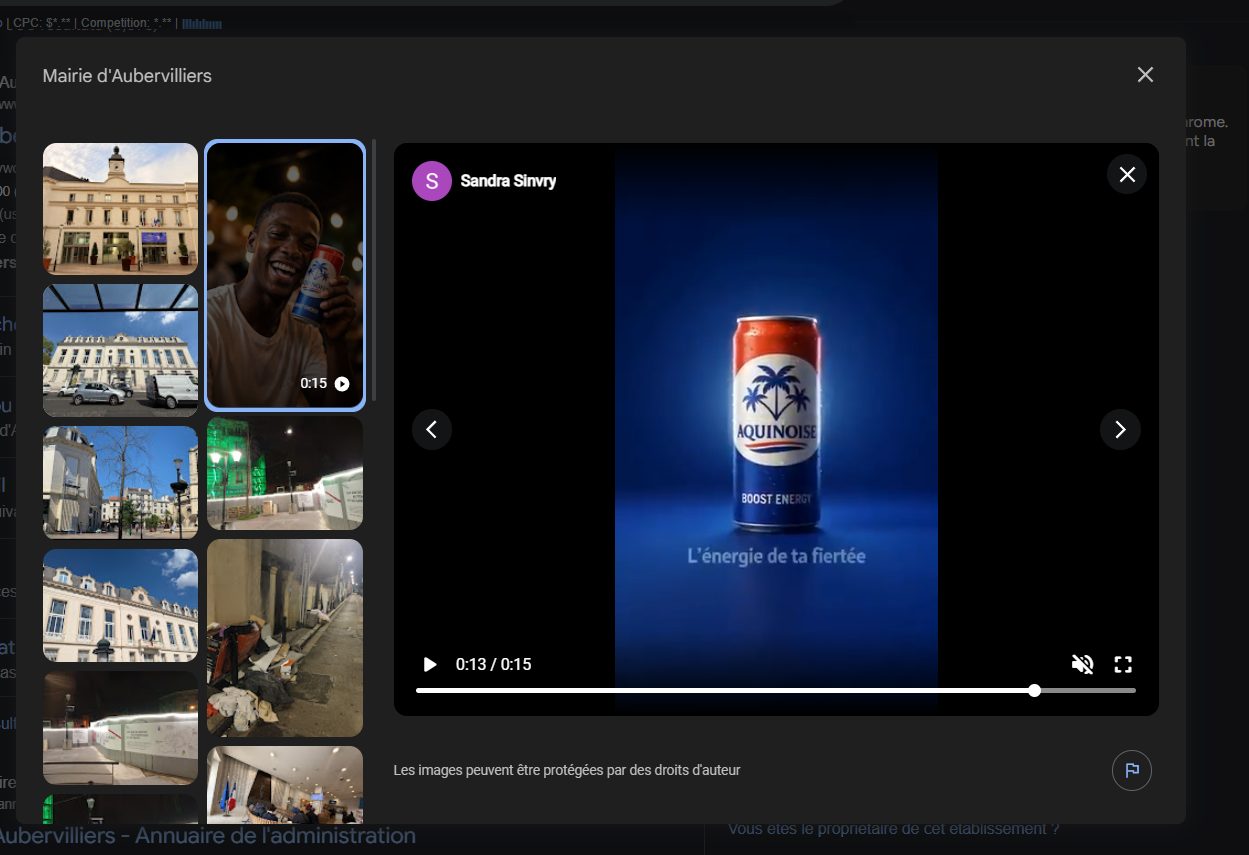The height and width of the screenshot is (855, 1249).
Task: Open the video in fullscreen
Action: [1123, 664]
